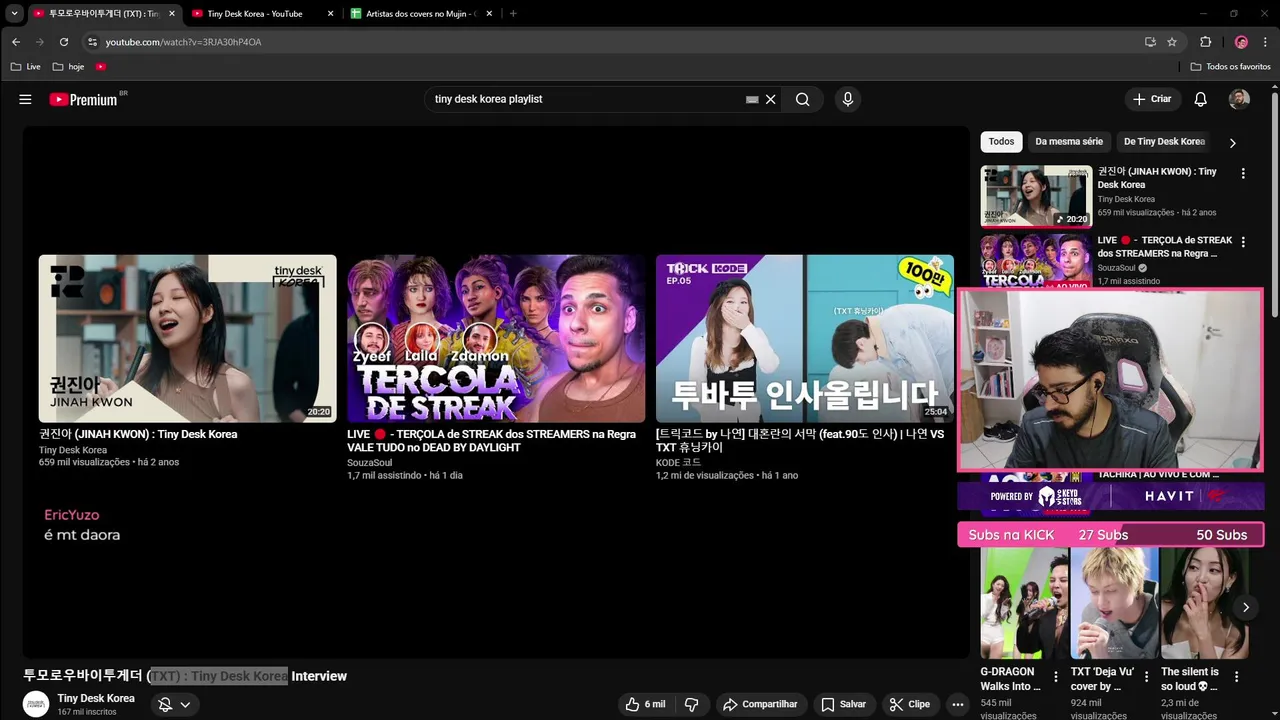This screenshot has width=1280, height=720.
Task: Open the account avatar menu in YouTube
Action: [1239, 99]
